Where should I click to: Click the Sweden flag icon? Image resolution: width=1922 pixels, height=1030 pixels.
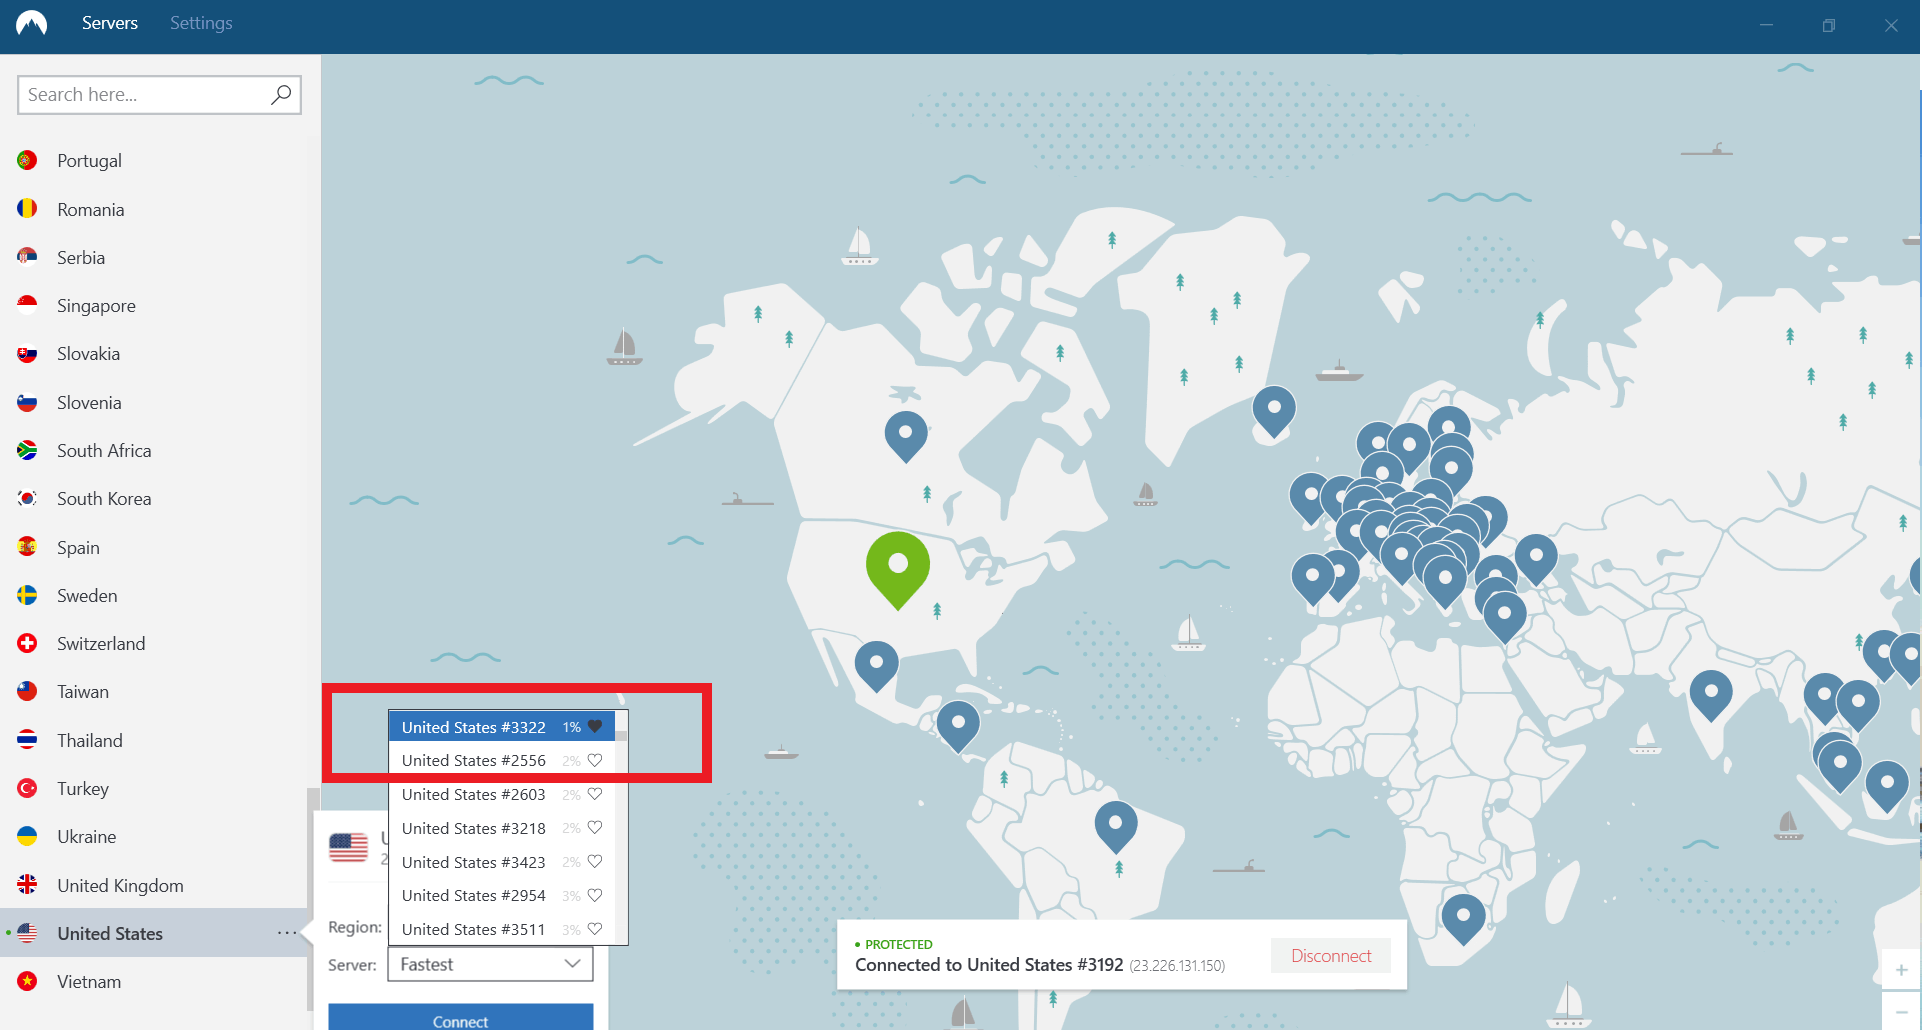(28, 595)
